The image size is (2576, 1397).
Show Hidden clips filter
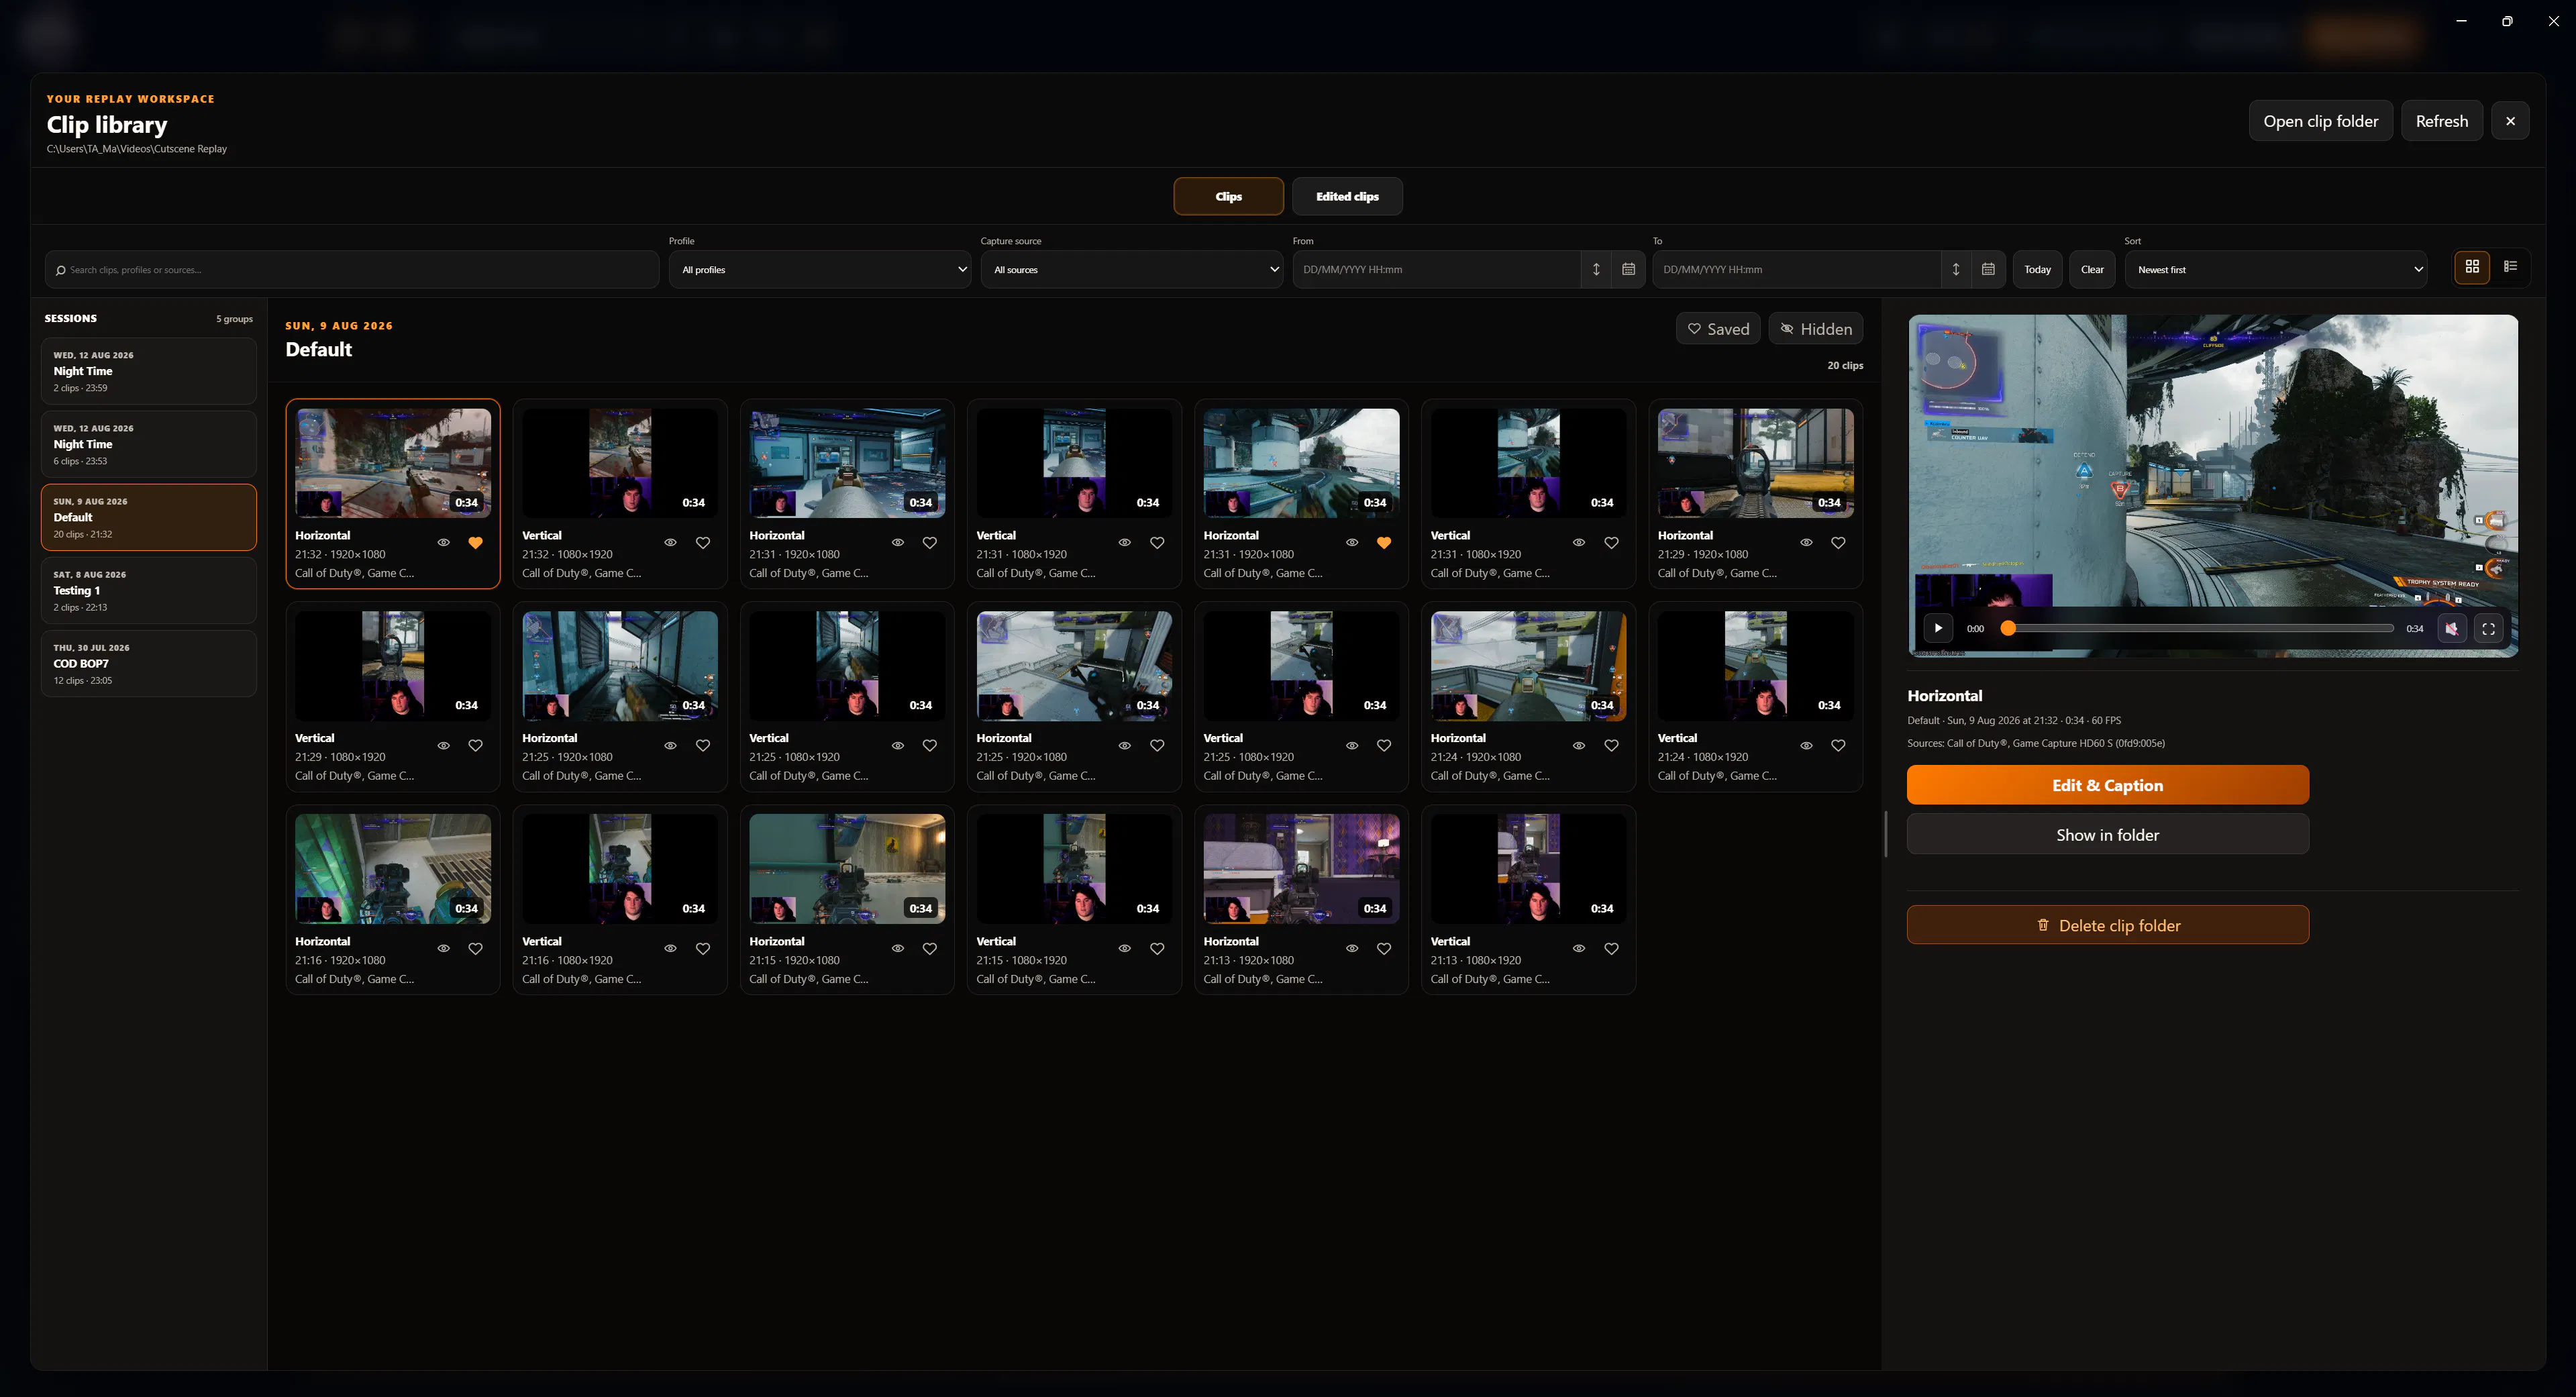tap(1816, 329)
